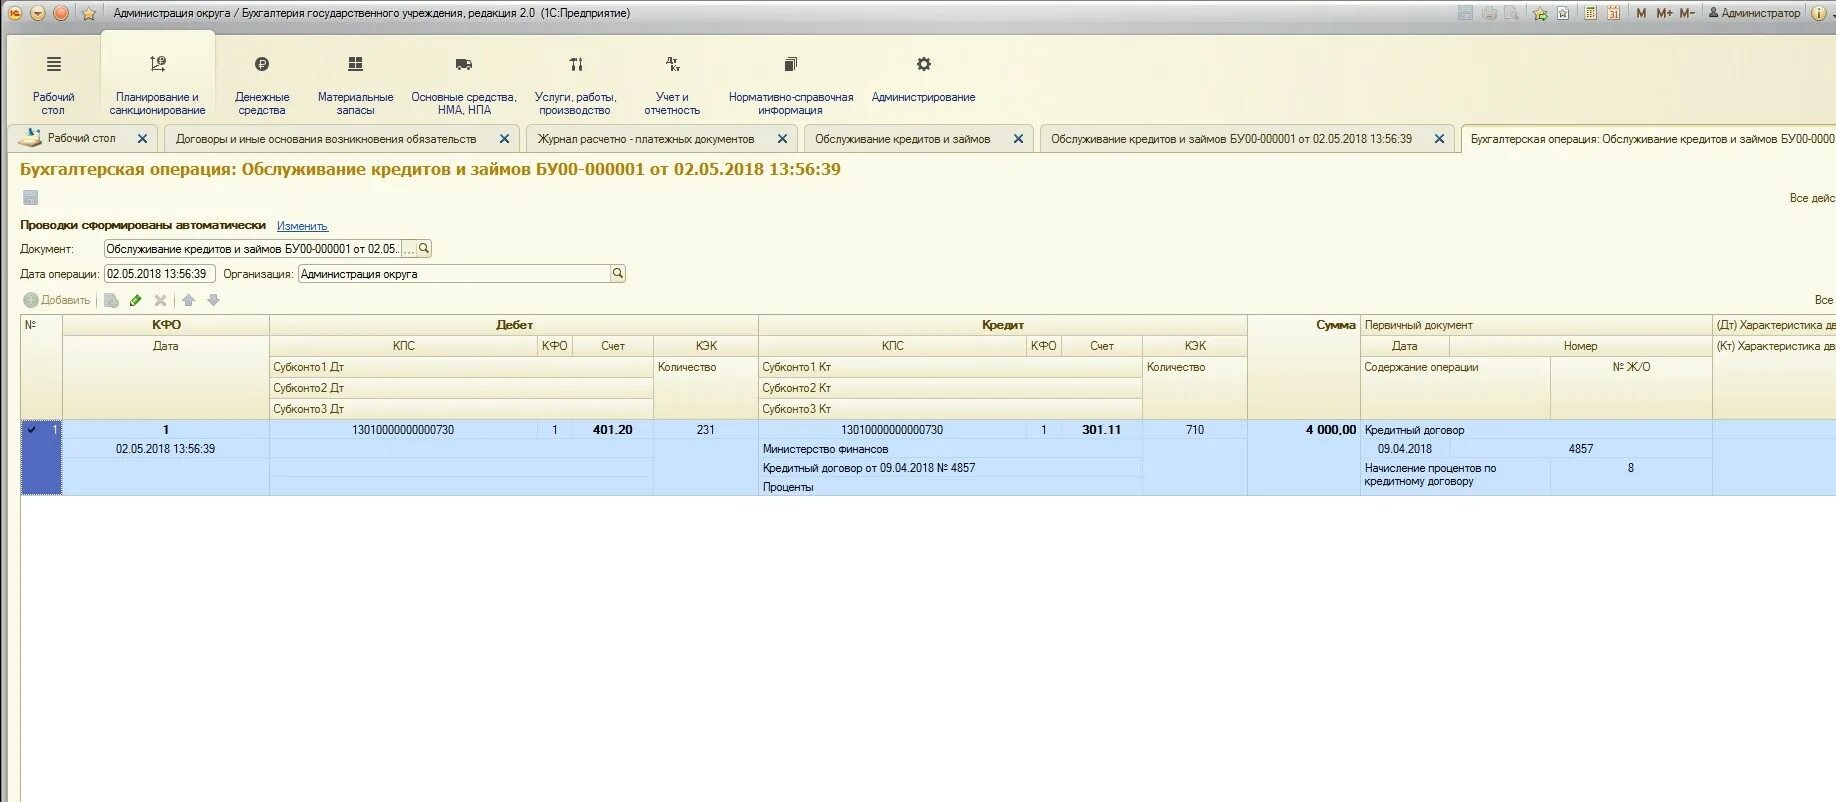Click the credit account 301.11 cell
Image resolution: width=1836 pixels, height=802 pixels.
tap(1101, 430)
